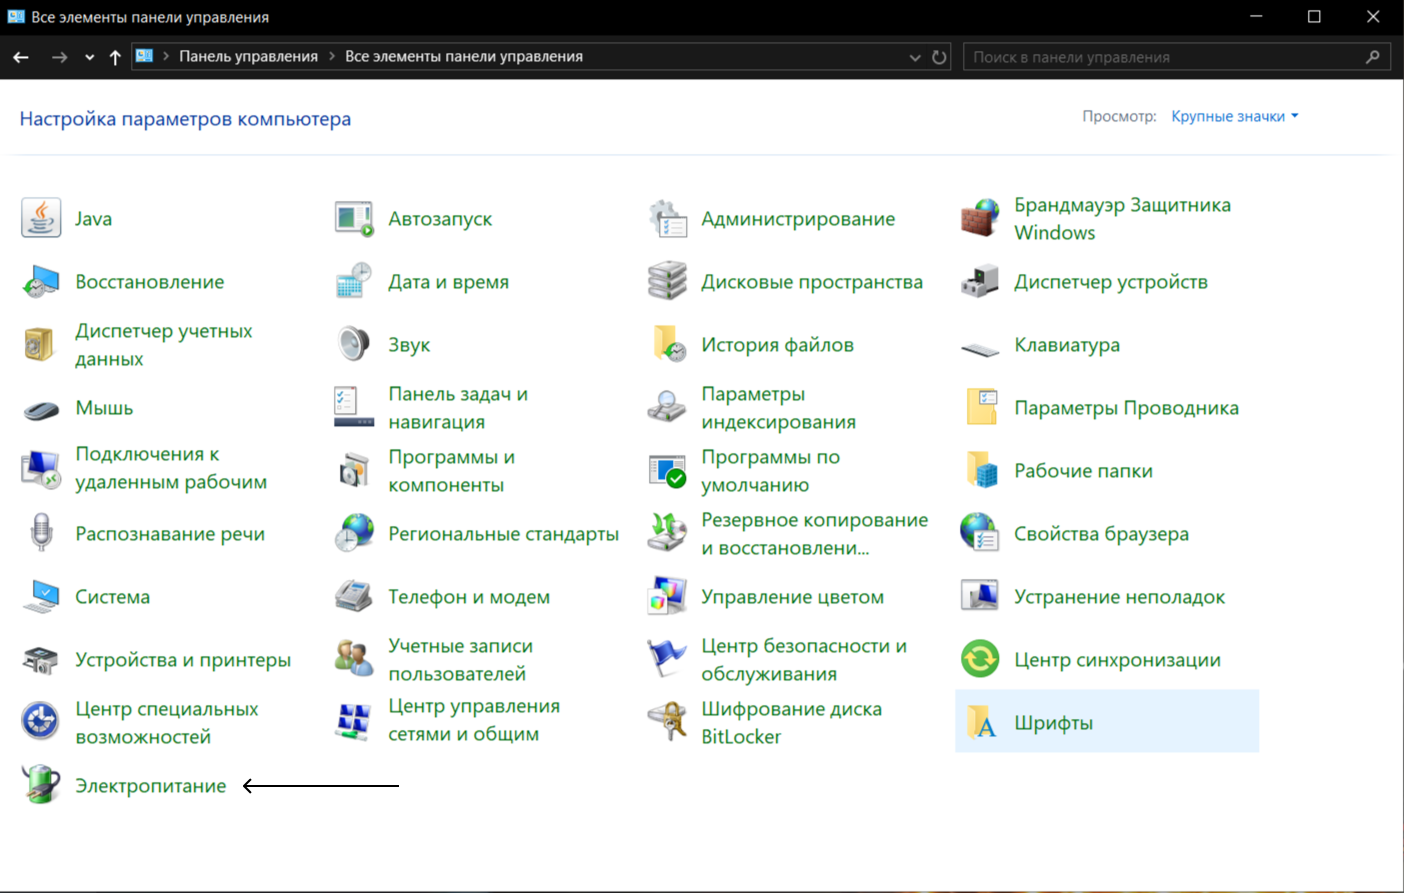Image resolution: width=1404 pixels, height=893 pixels.
Task: Expand the address bar history dropdown
Action: pyautogui.click(x=915, y=57)
